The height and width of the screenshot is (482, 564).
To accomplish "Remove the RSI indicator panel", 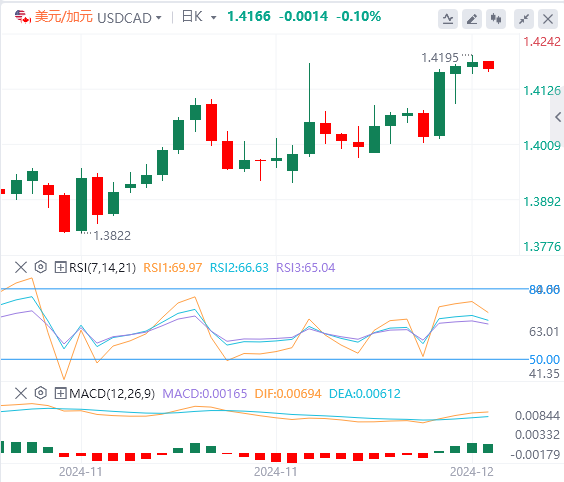I will coord(21,267).
